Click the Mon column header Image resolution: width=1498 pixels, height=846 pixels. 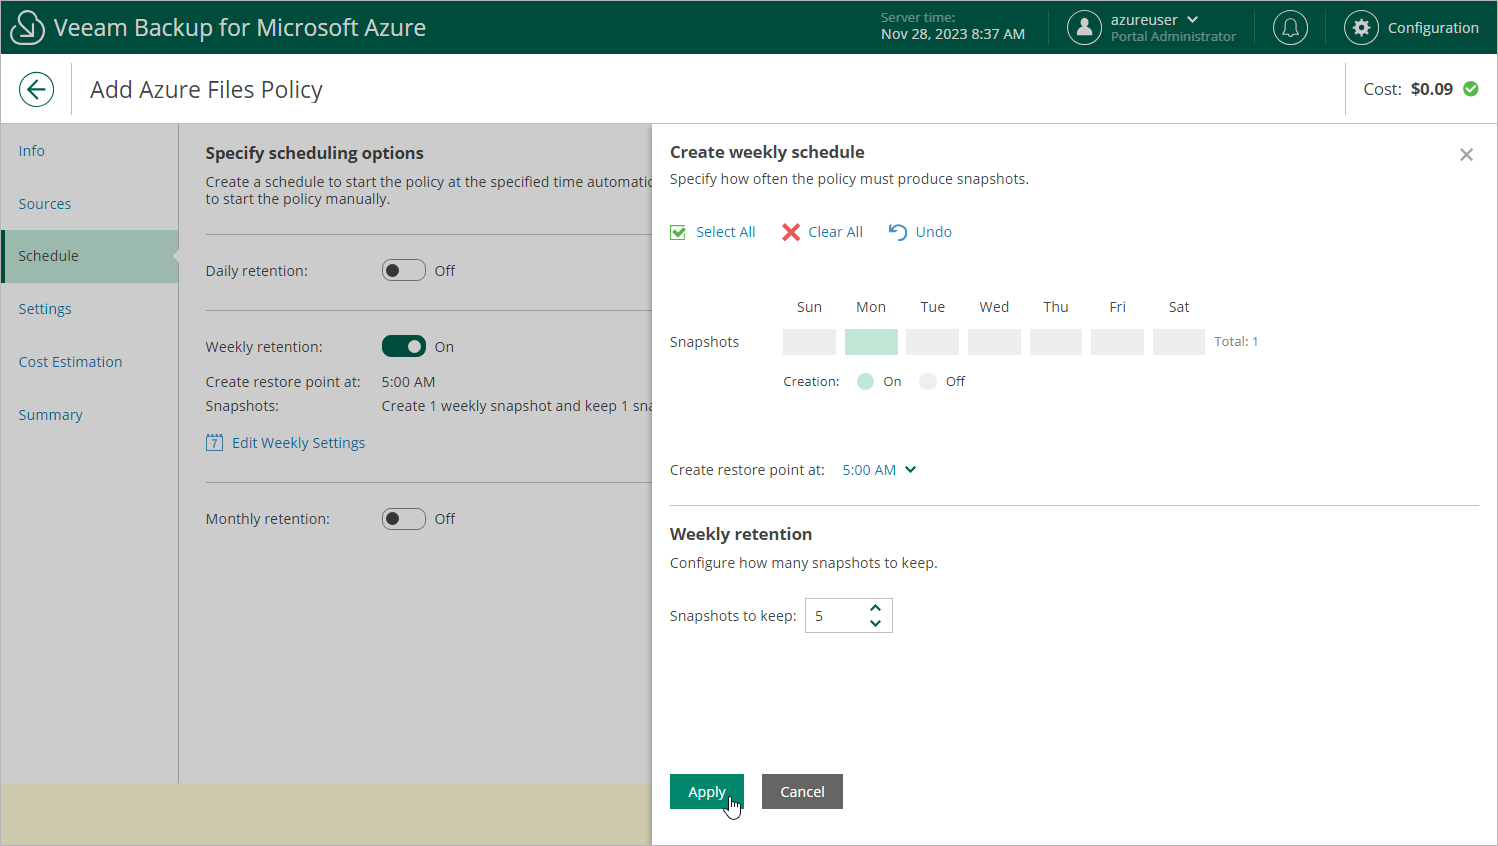pyautogui.click(x=871, y=307)
